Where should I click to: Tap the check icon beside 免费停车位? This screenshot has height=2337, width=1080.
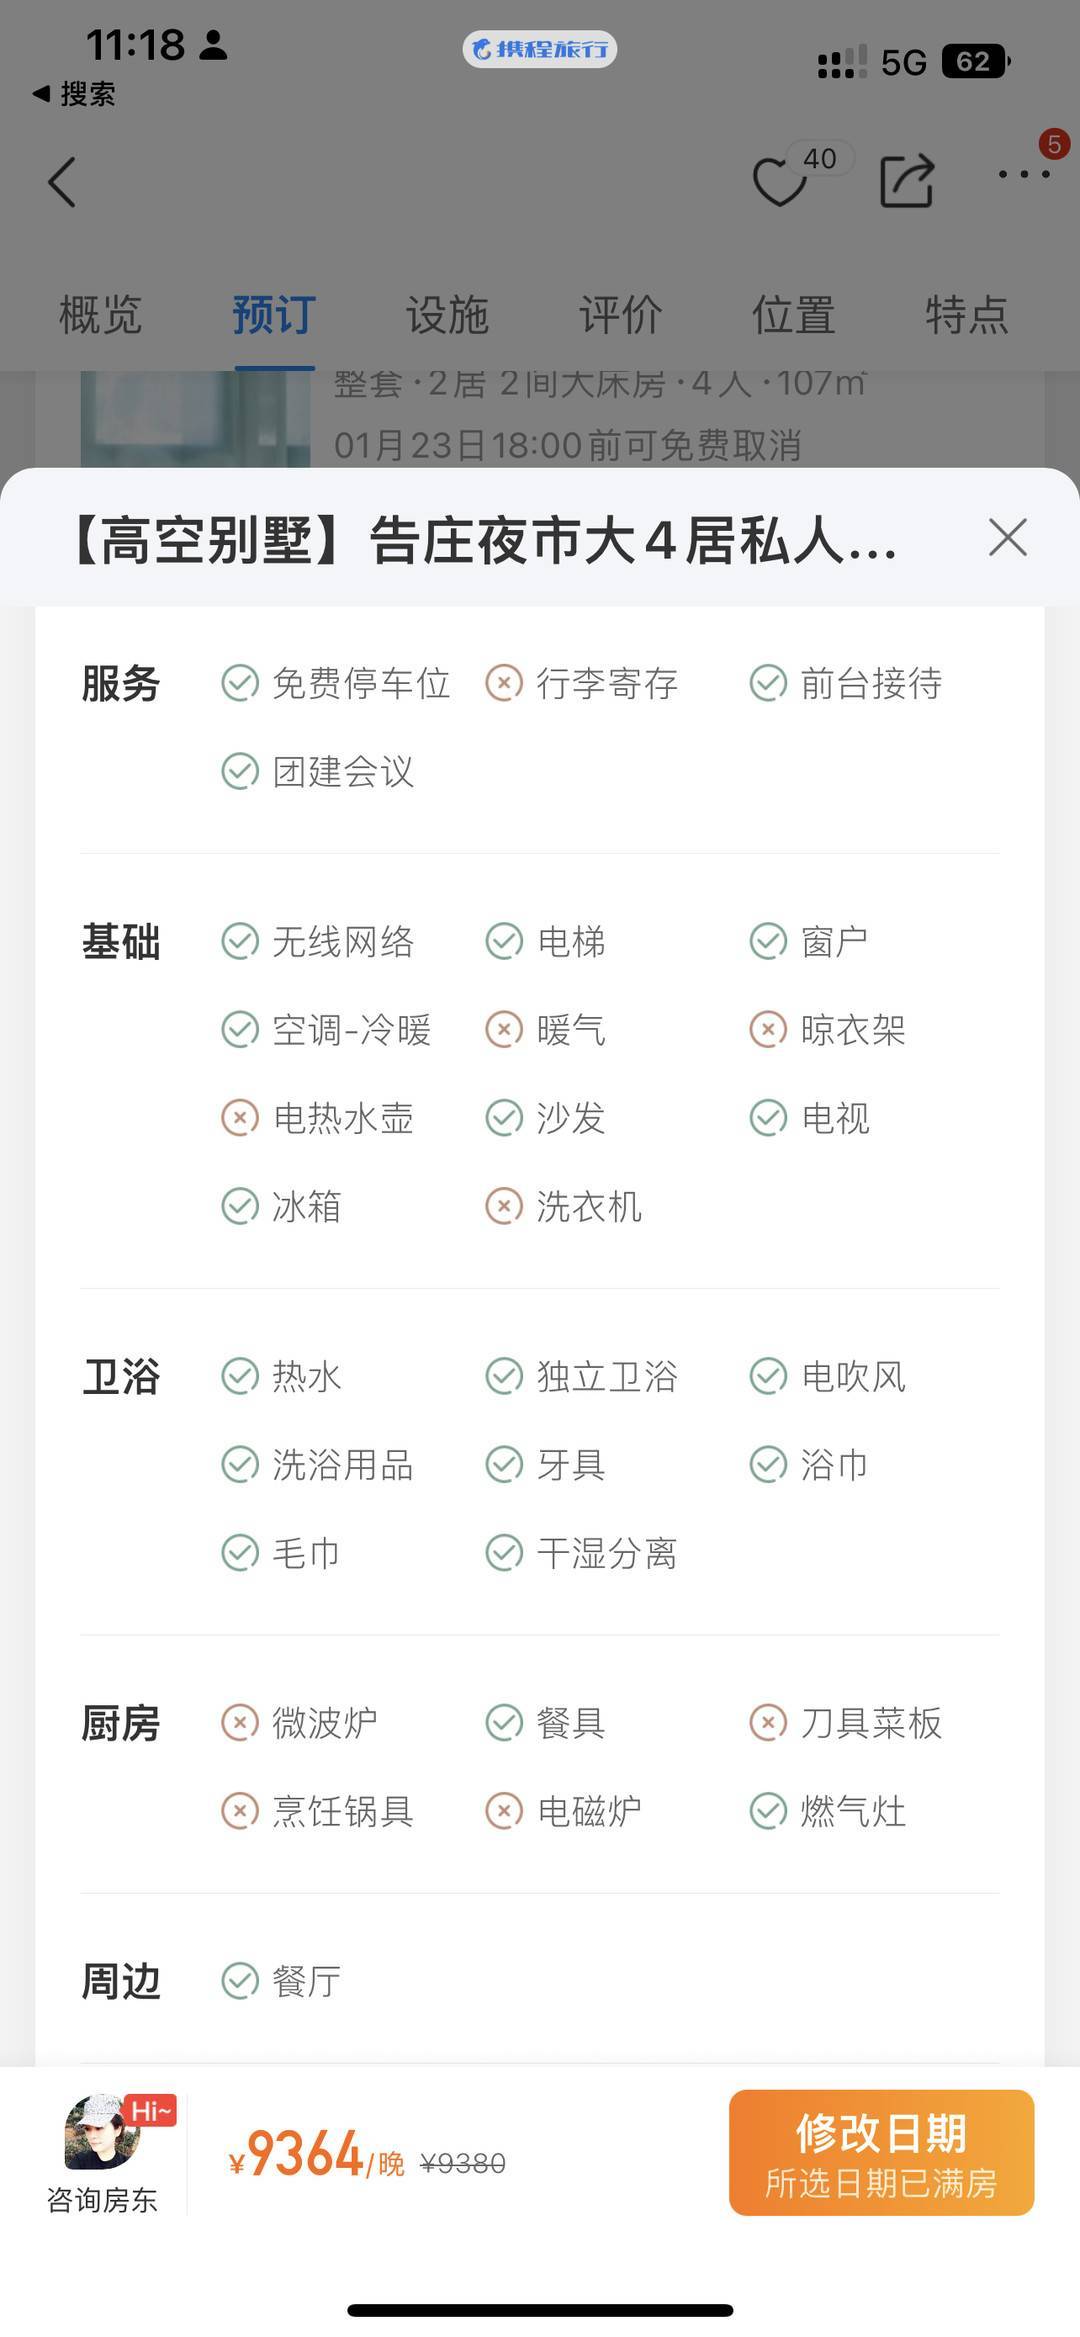[x=240, y=684]
